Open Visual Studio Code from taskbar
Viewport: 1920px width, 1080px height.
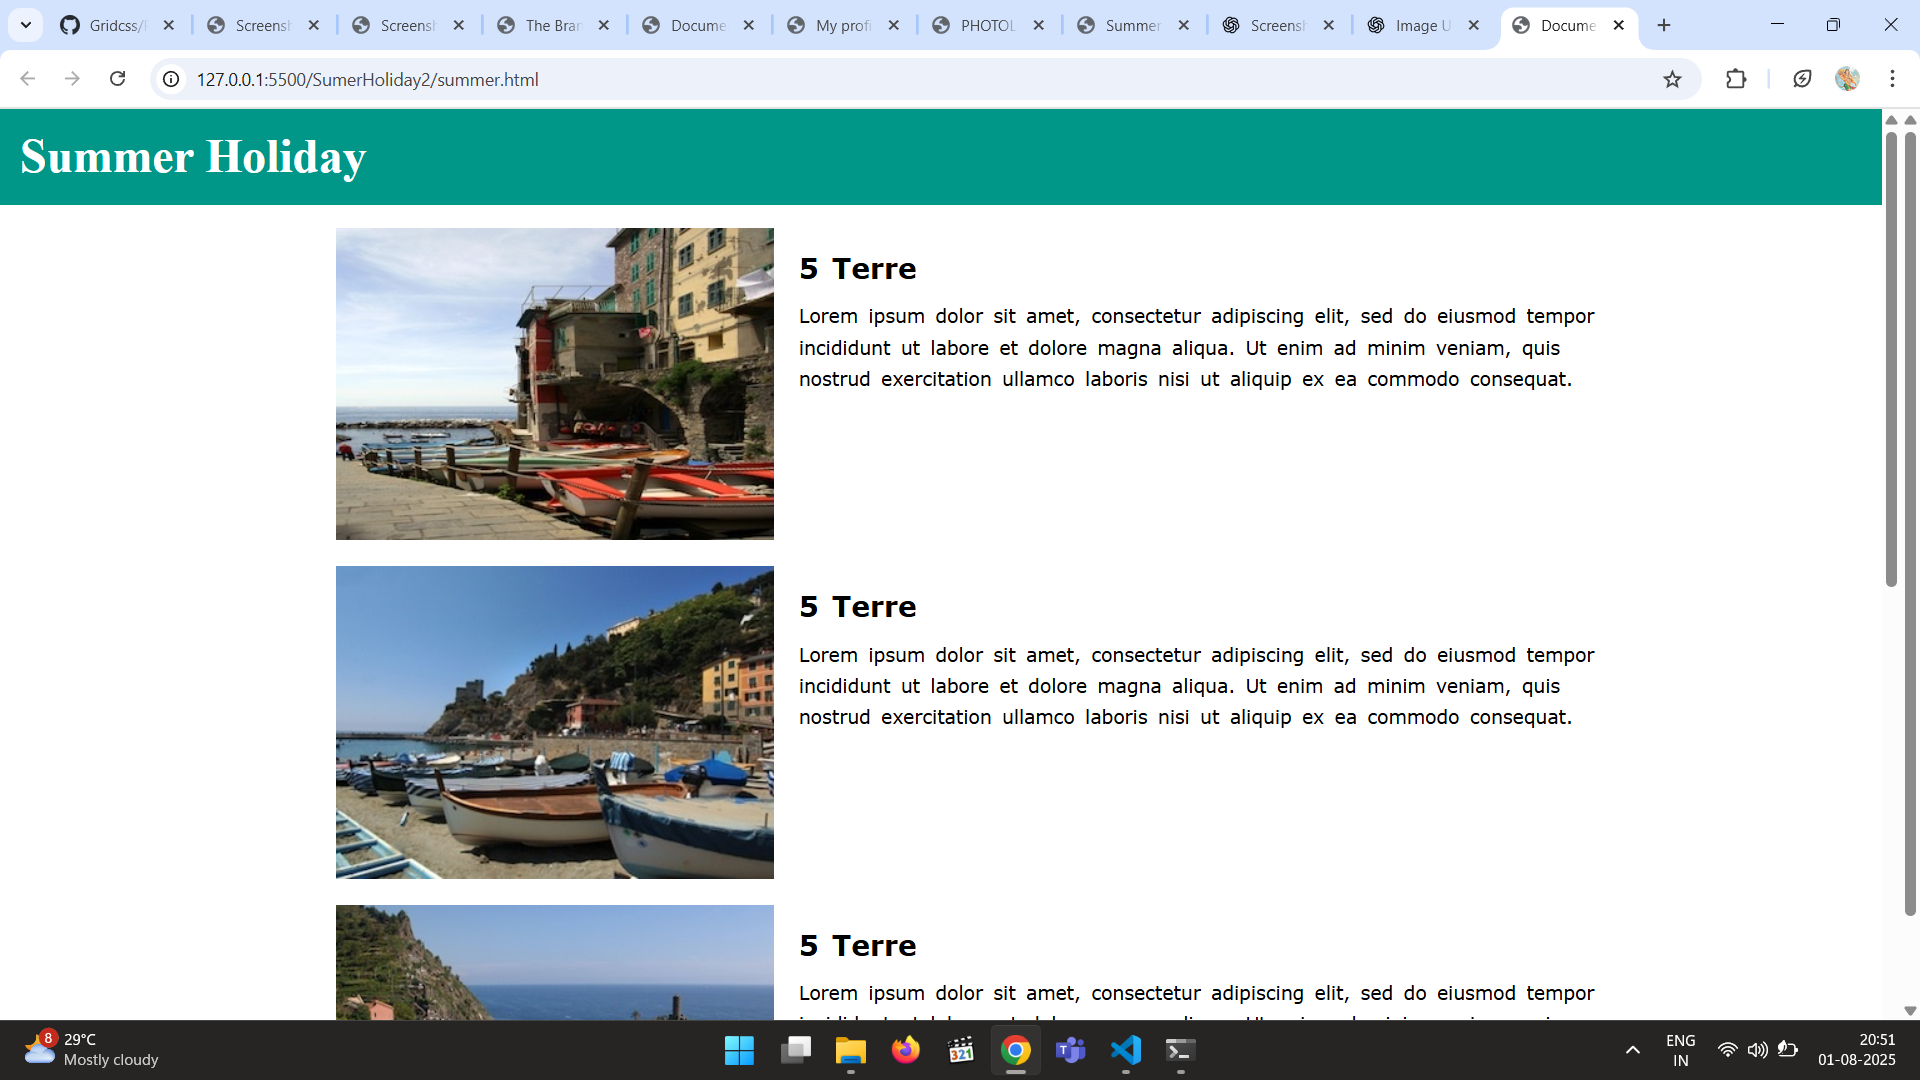(1126, 1051)
